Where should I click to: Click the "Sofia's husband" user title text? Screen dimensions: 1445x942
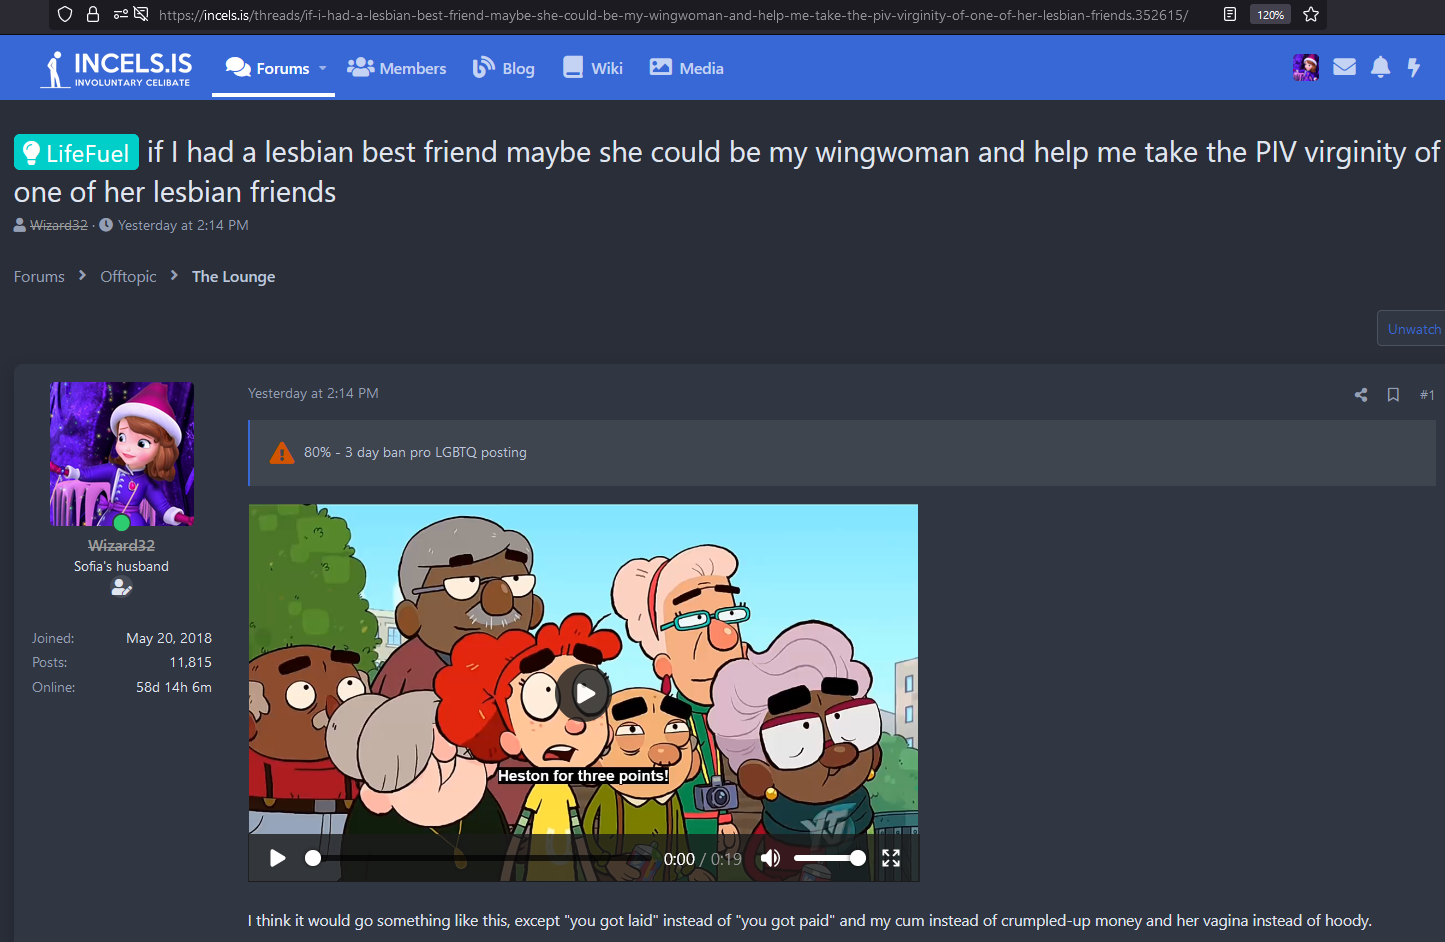point(121,566)
